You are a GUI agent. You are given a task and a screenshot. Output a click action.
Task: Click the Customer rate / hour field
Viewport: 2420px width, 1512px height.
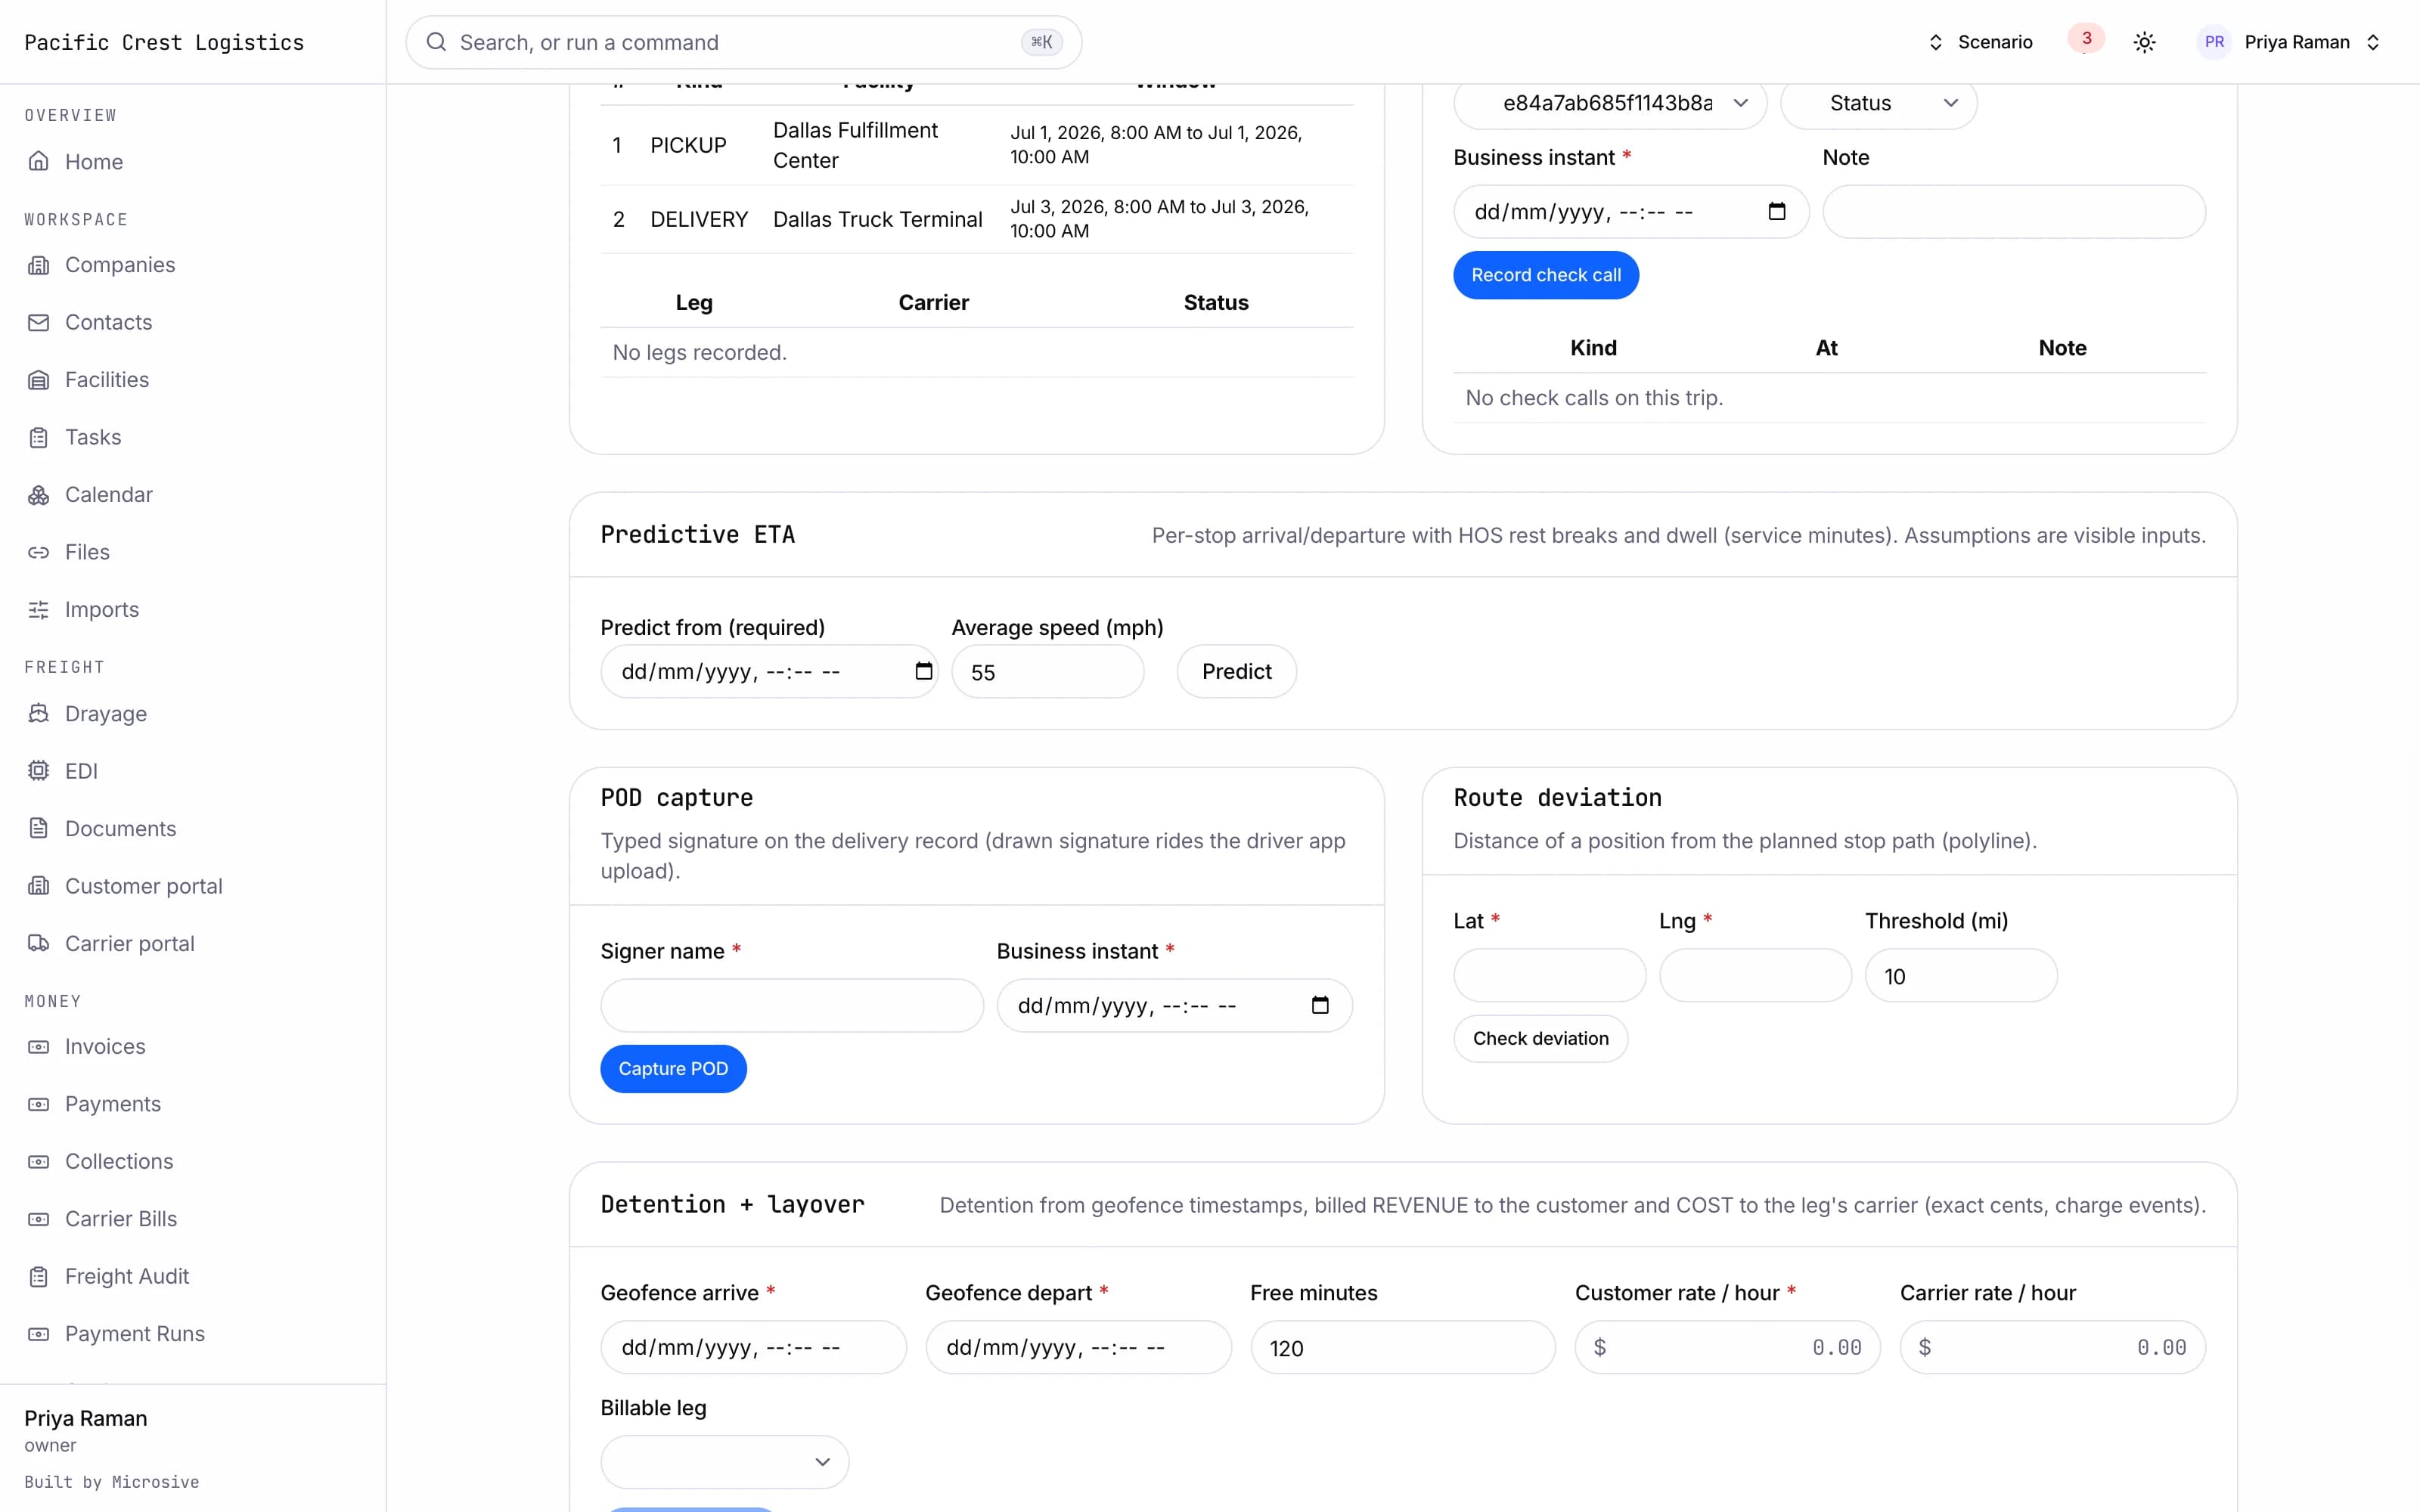(x=1727, y=1347)
